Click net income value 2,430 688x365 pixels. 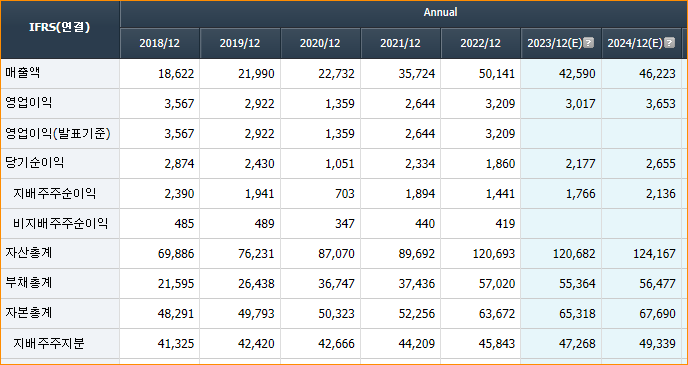pyautogui.click(x=259, y=164)
